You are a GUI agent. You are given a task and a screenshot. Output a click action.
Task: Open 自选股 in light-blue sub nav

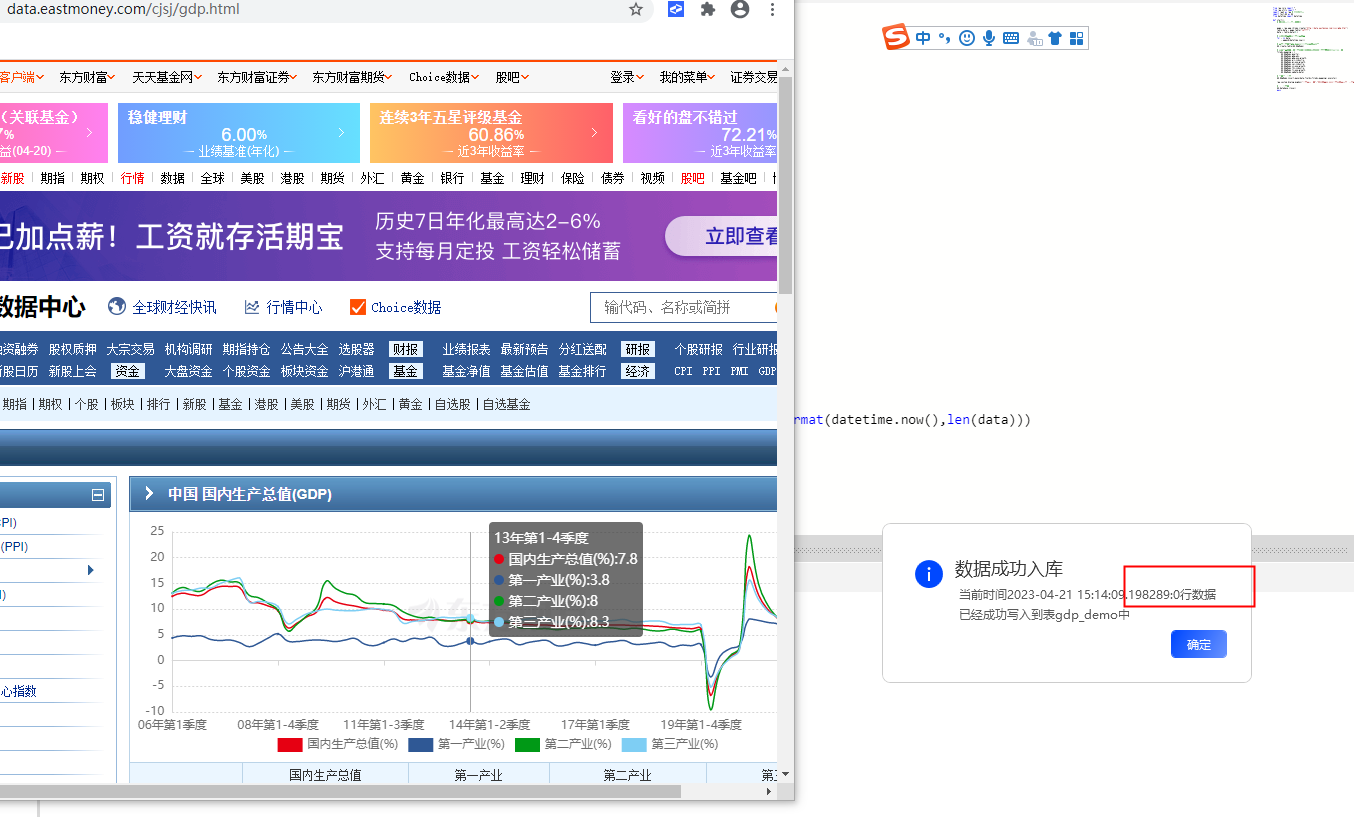(x=452, y=404)
